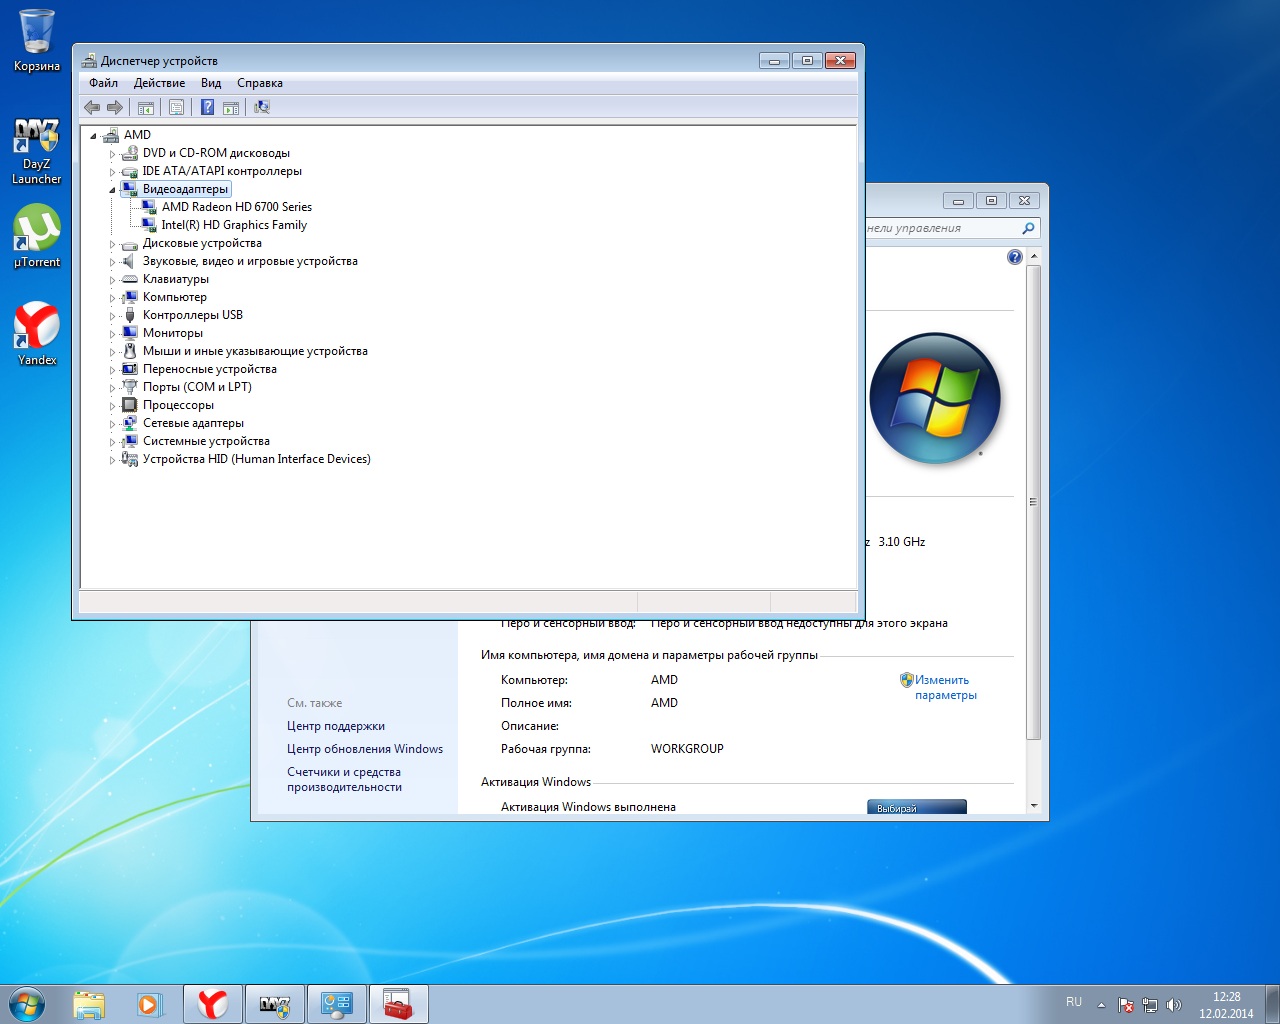Open the Файл menu
The image size is (1280, 1024).
pos(103,83)
